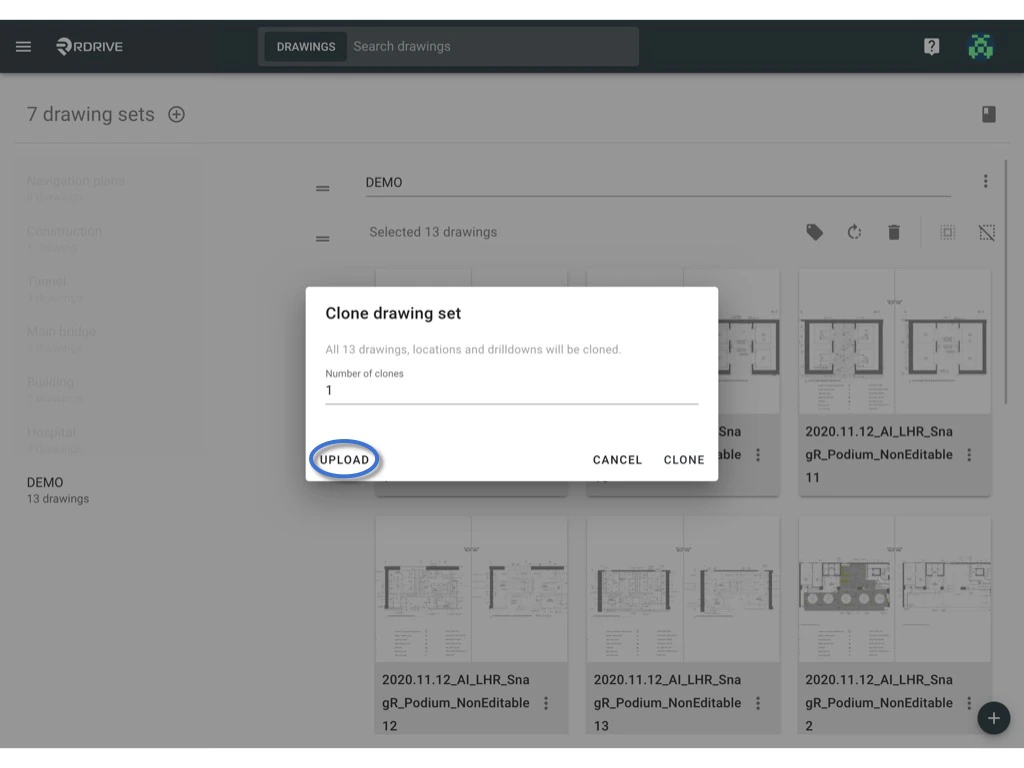Click the deselect-all icon

(987, 232)
